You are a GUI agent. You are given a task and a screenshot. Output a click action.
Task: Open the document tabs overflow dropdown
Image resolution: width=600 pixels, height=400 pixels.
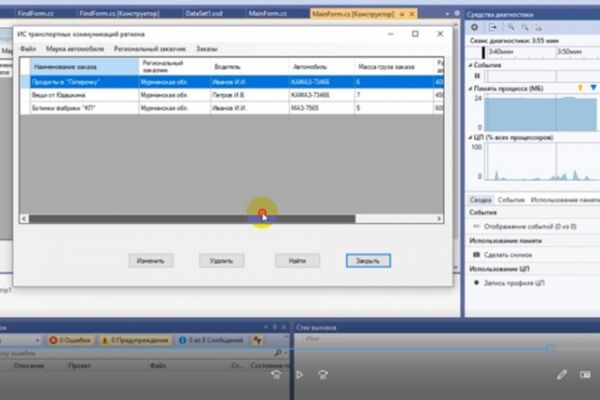447,14
